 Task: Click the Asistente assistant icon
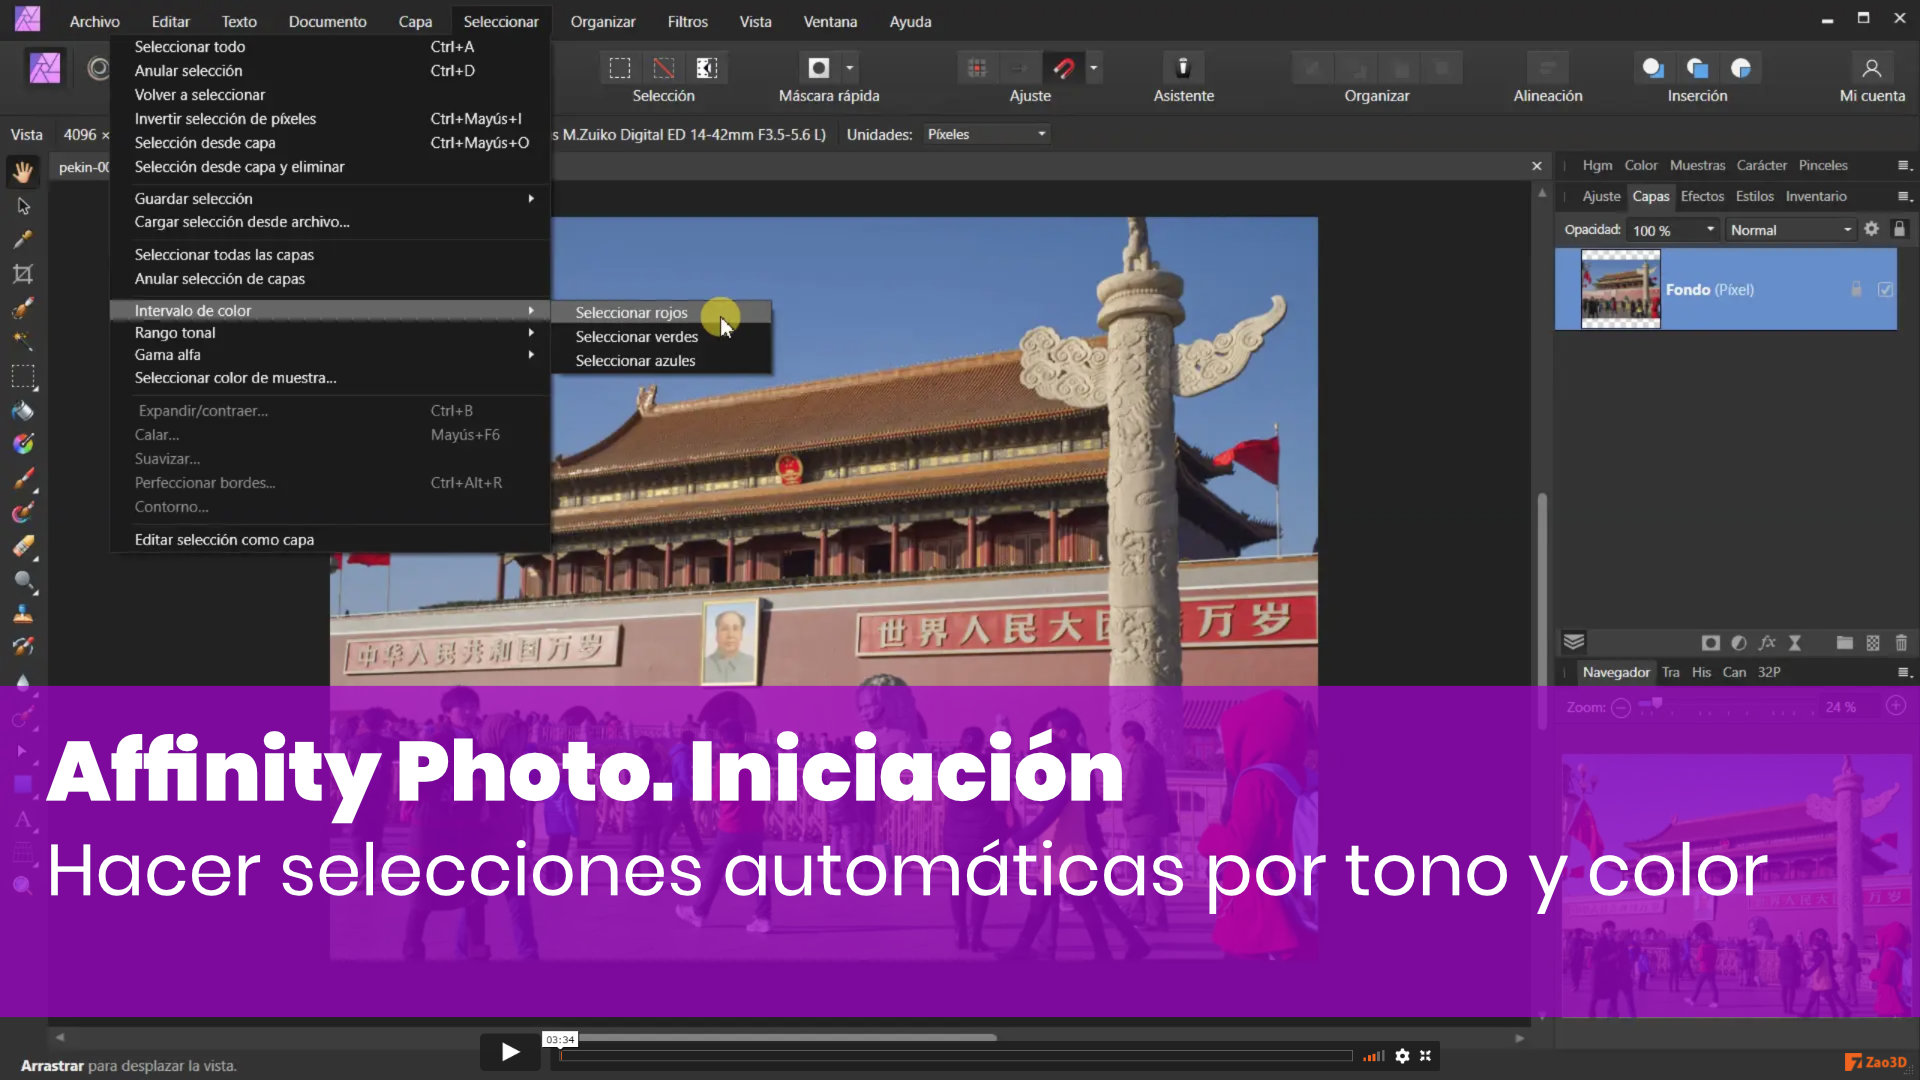pyautogui.click(x=1183, y=68)
